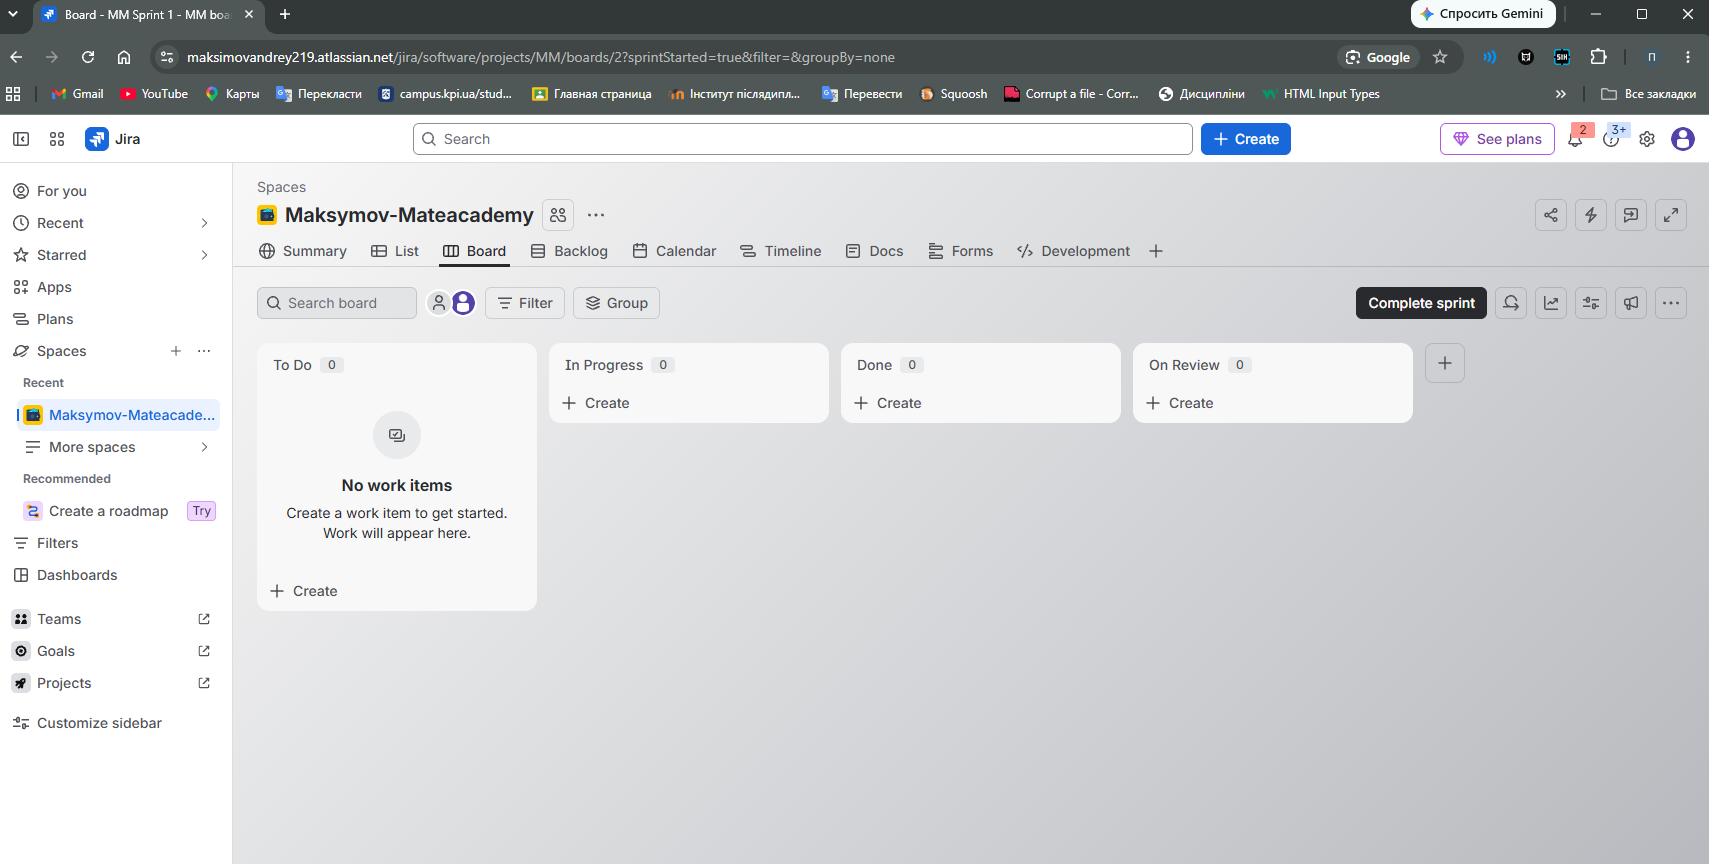Open the help icon with 3+ badge

click(1611, 139)
